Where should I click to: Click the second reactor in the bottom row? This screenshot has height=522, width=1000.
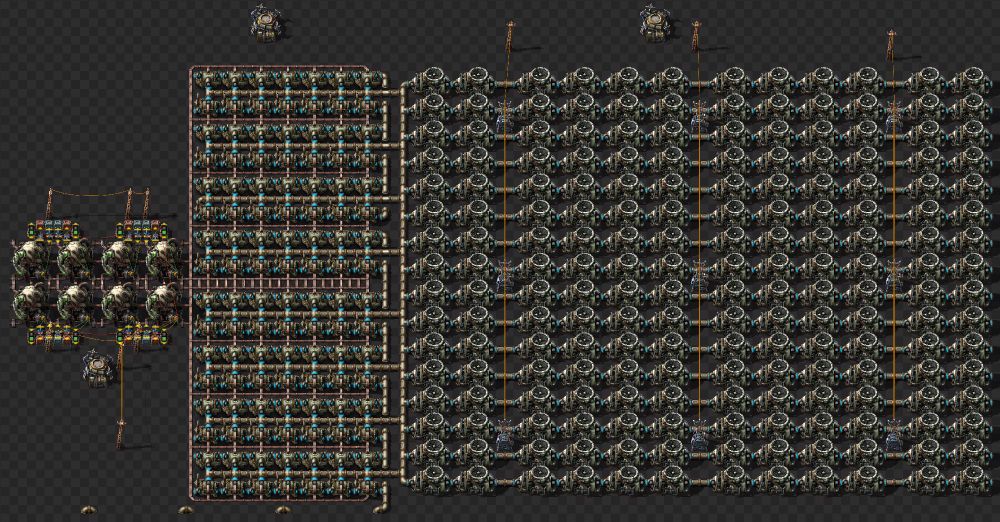coord(75,302)
